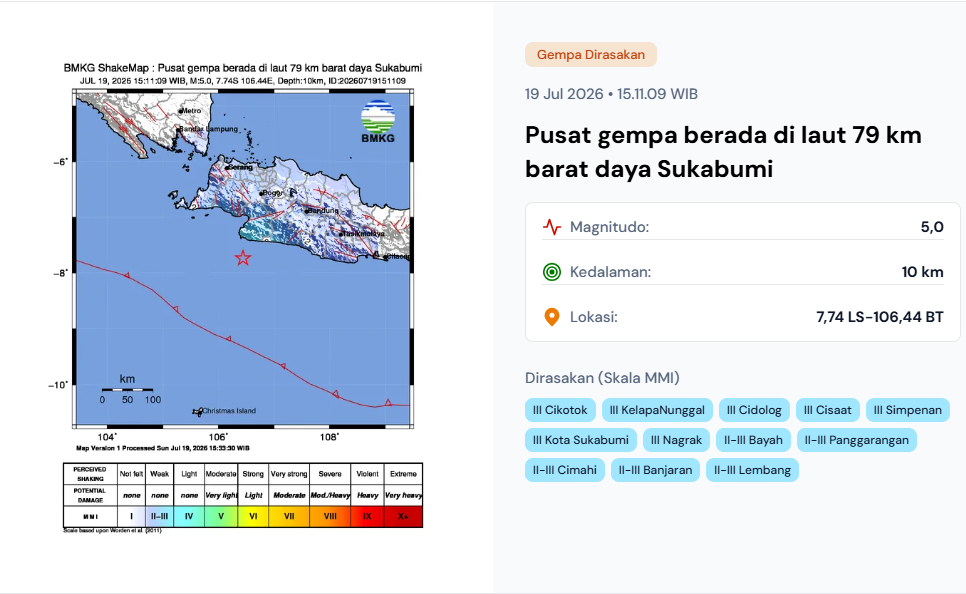The image size is (966, 594).
Task: Click the MMI VI yellow legend cell
Action: [x=253, y=516]
